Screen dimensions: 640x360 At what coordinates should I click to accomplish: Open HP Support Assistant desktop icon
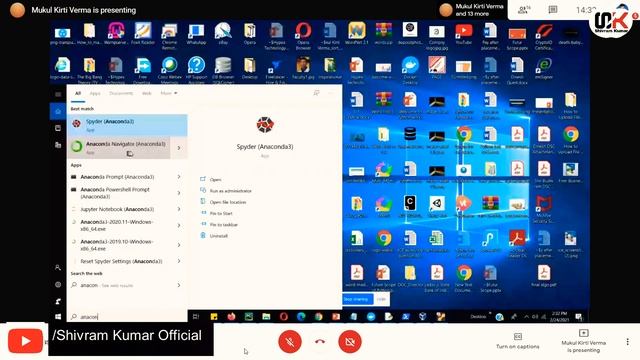coord(196,70)
